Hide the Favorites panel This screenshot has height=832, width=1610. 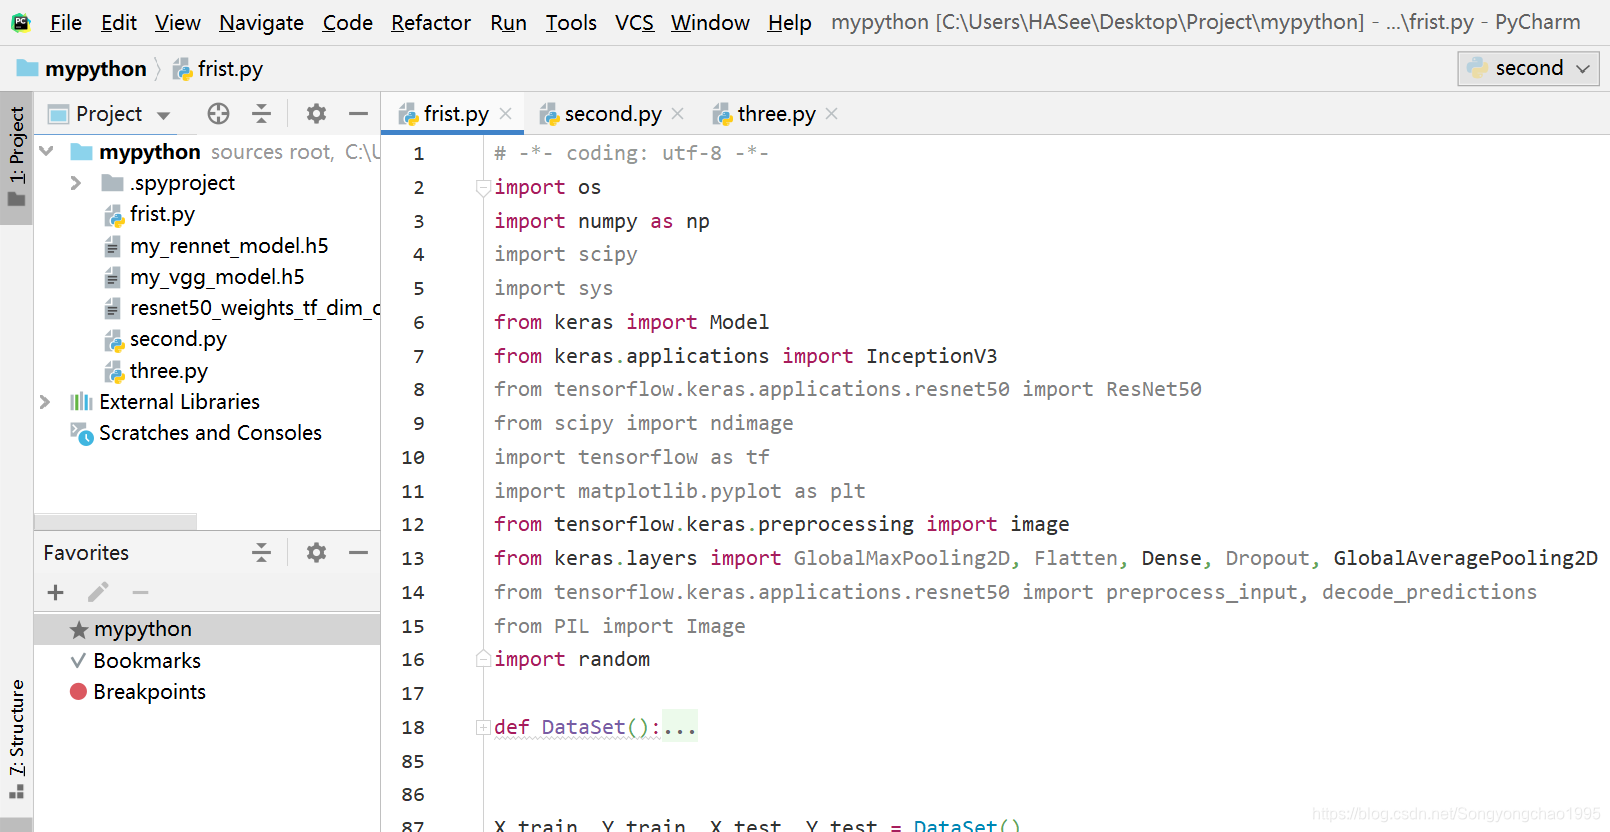tap(358, 553)
